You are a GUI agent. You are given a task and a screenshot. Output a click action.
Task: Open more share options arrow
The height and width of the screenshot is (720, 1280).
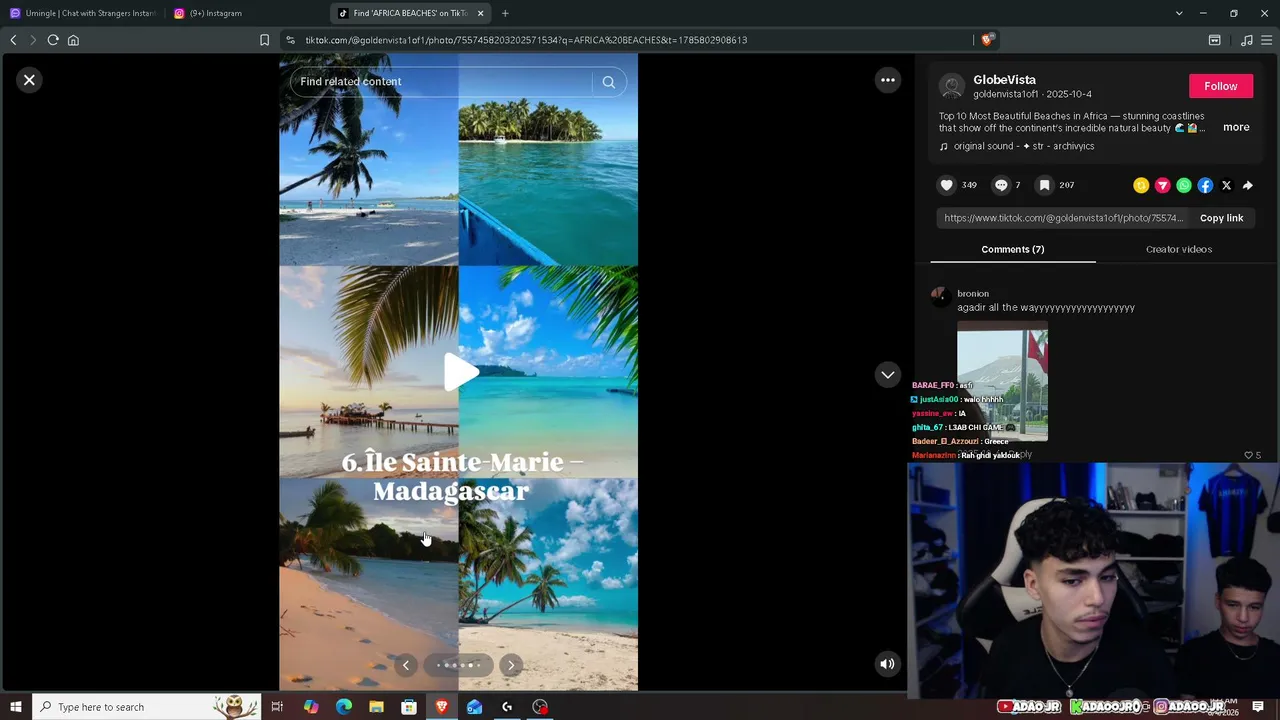tap(1247, 185)
